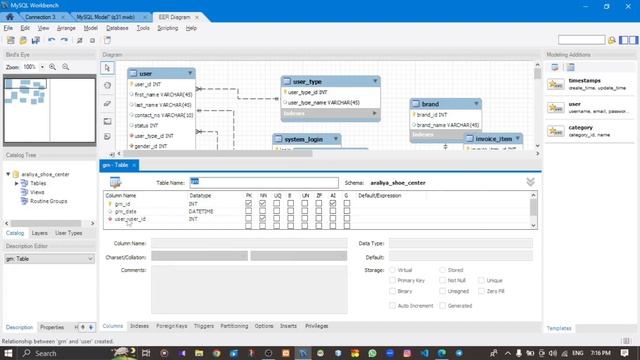Open the Arrange menu

pyautogui.click(x=66, y=28)
